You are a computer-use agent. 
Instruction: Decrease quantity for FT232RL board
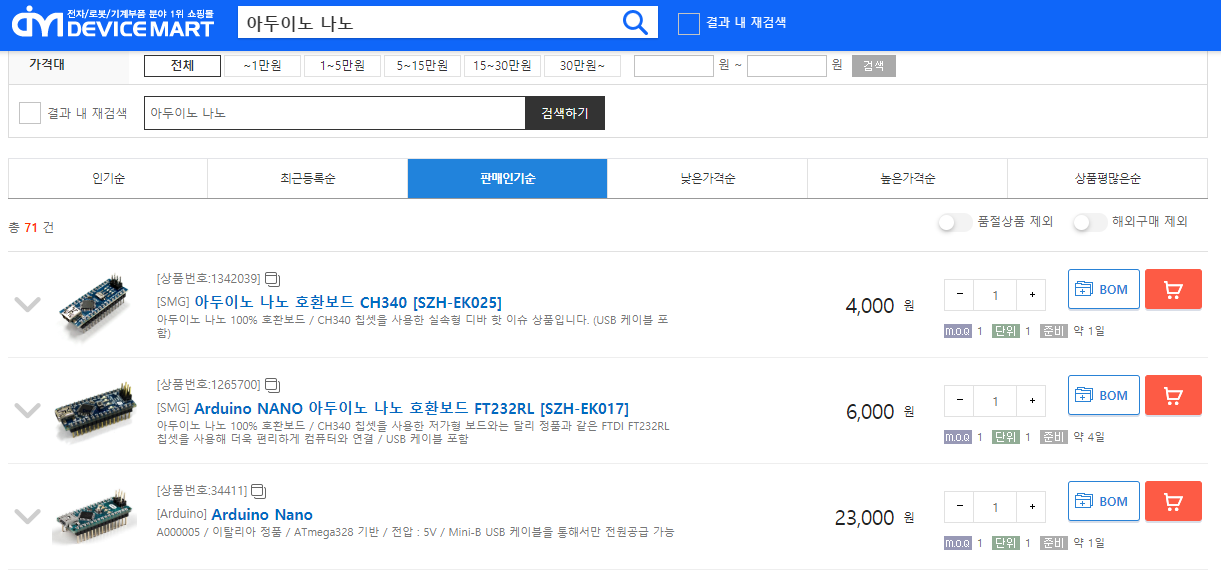(x=959, y=401)
